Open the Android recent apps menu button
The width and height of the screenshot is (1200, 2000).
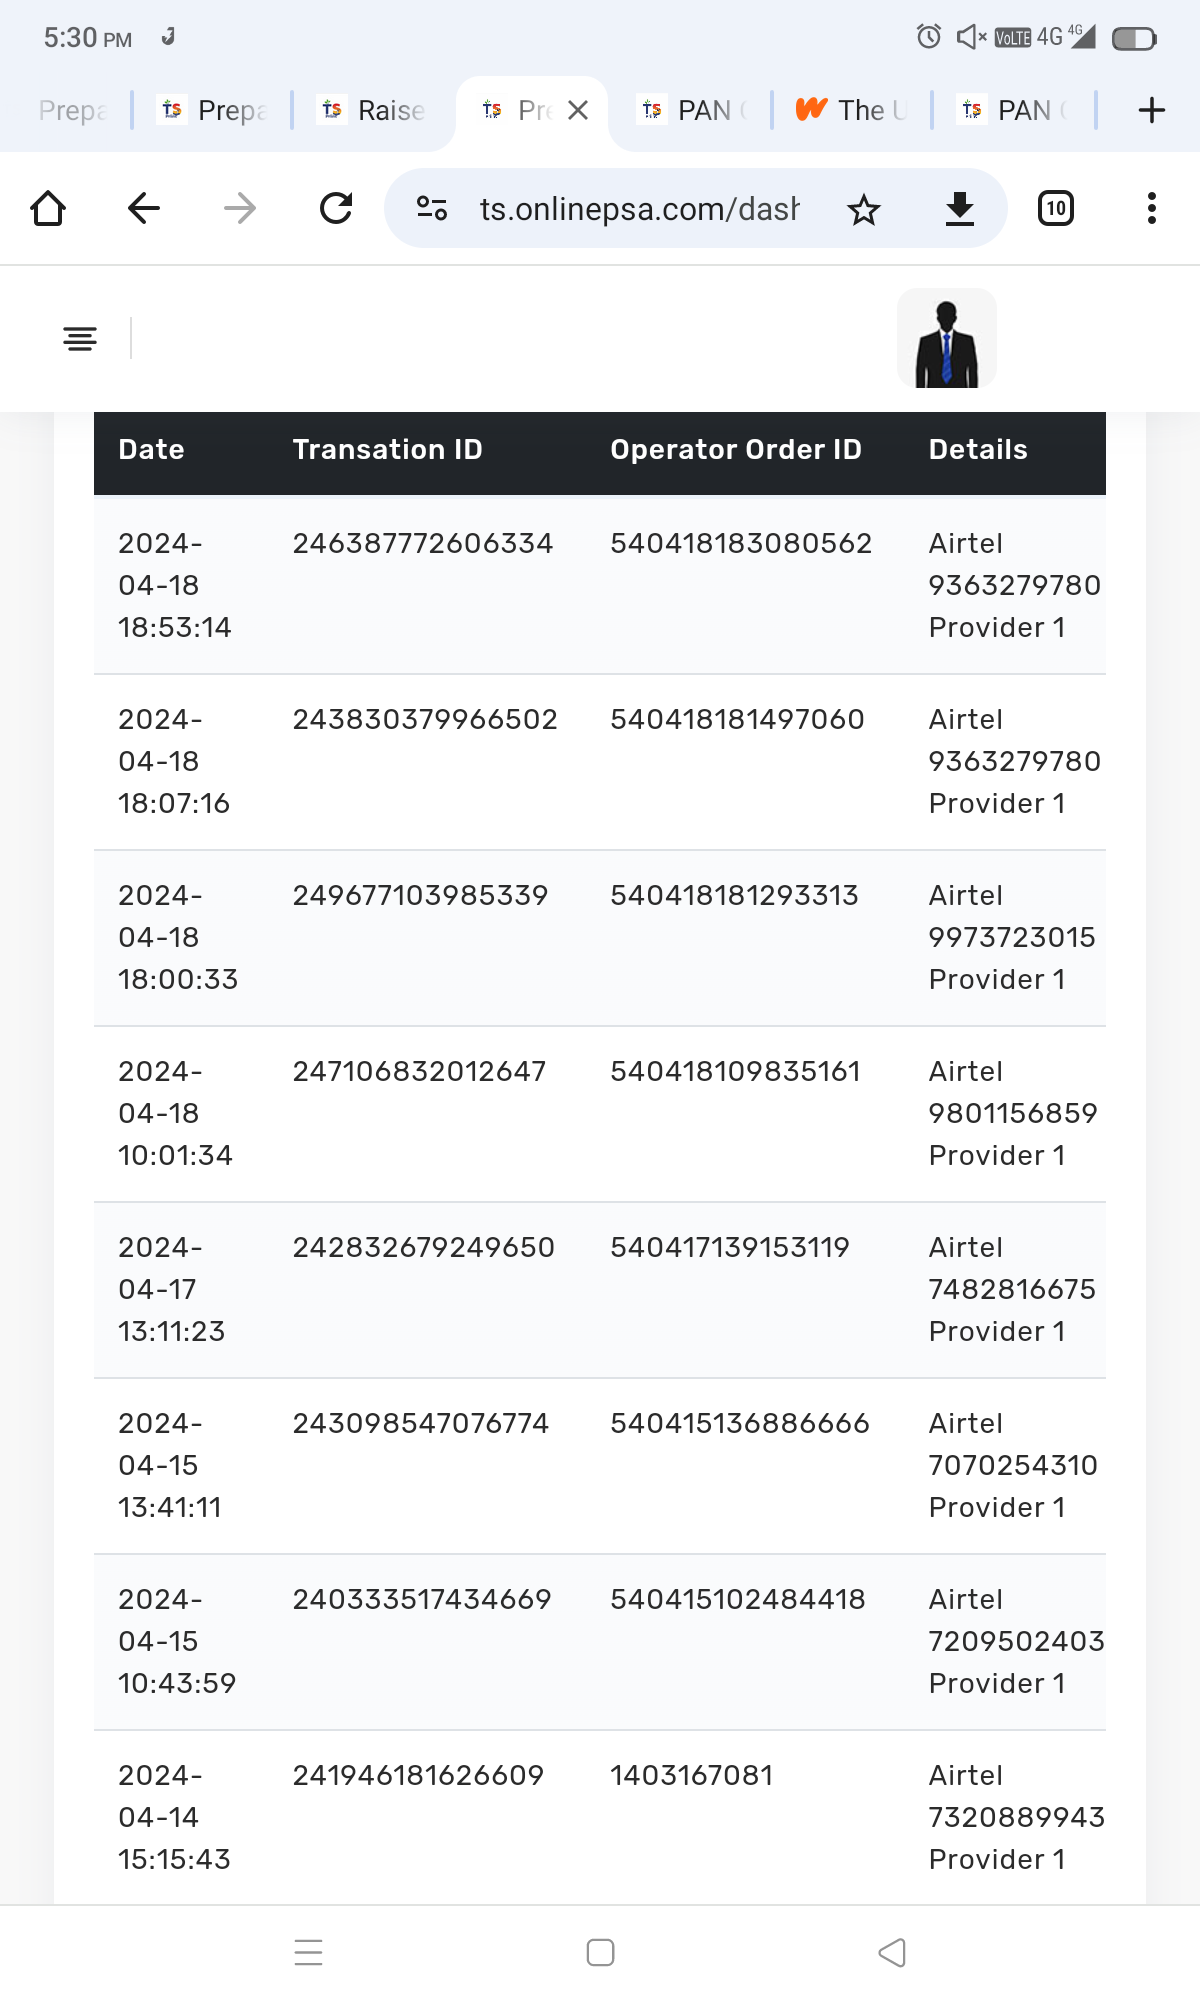(x=308, y=1952)
